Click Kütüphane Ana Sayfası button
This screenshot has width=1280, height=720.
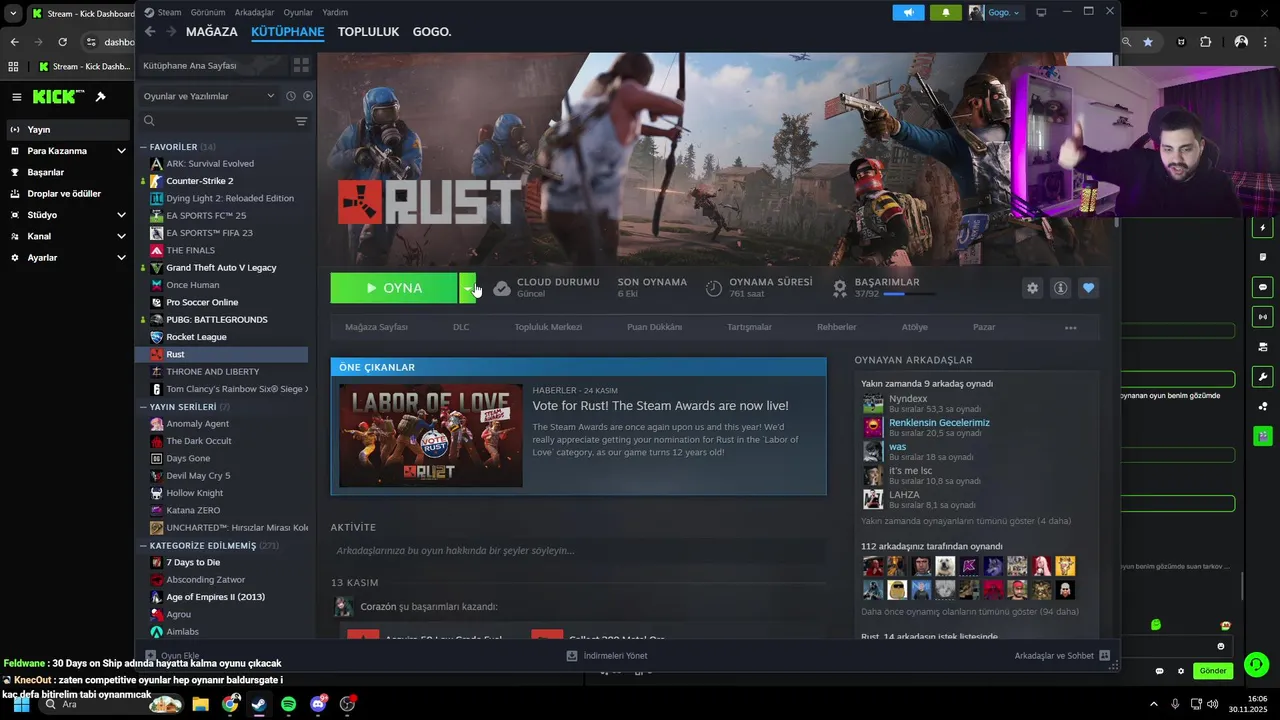point(211,65)
